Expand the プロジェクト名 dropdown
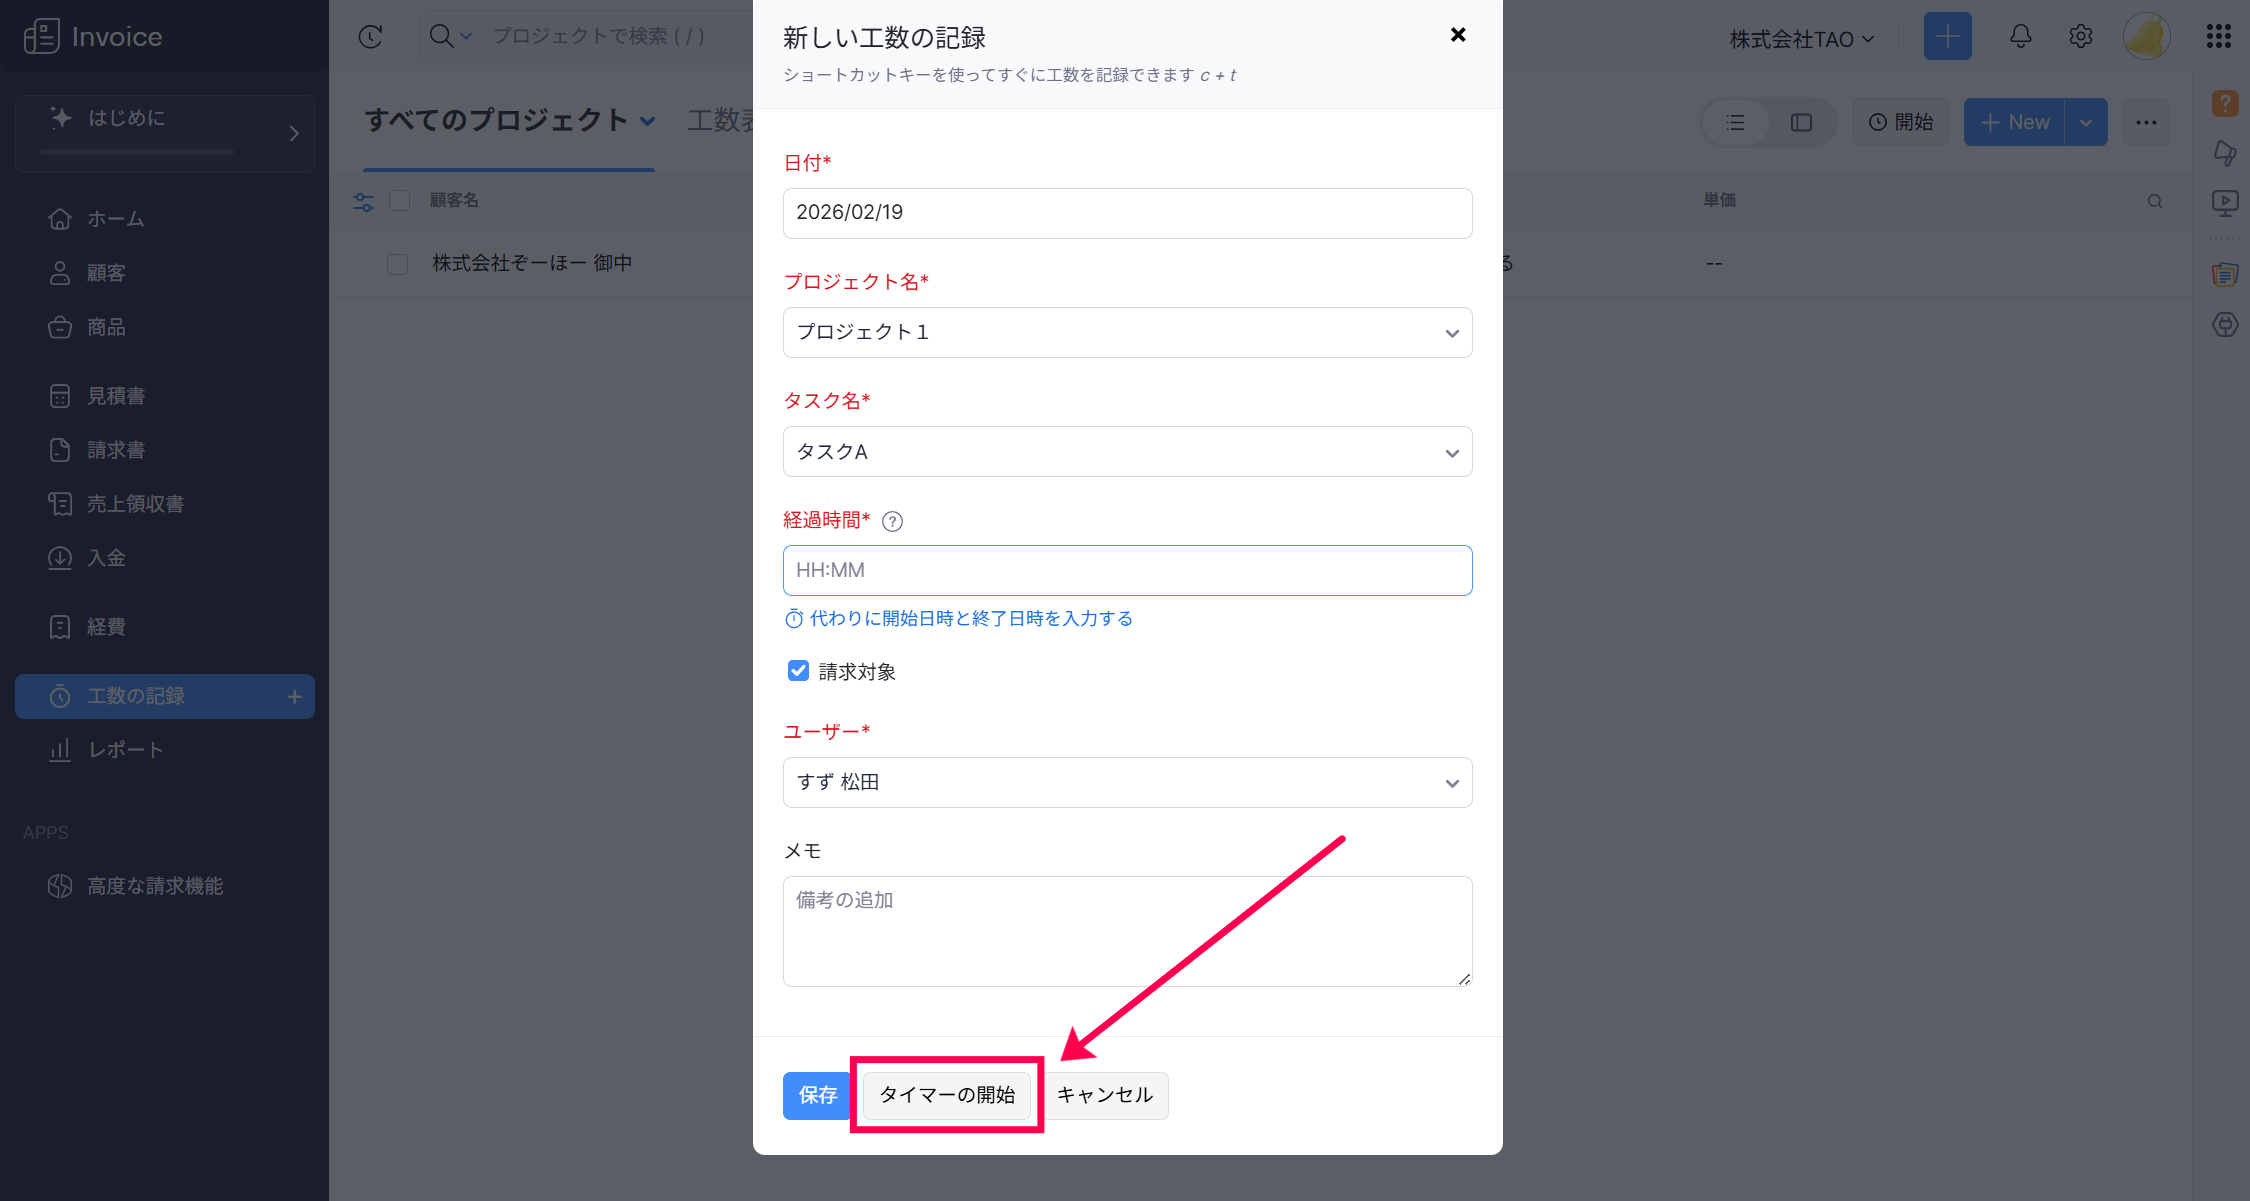Image resolution: width=2250 pixels, height=1201 pixels. pos(1127,332)
